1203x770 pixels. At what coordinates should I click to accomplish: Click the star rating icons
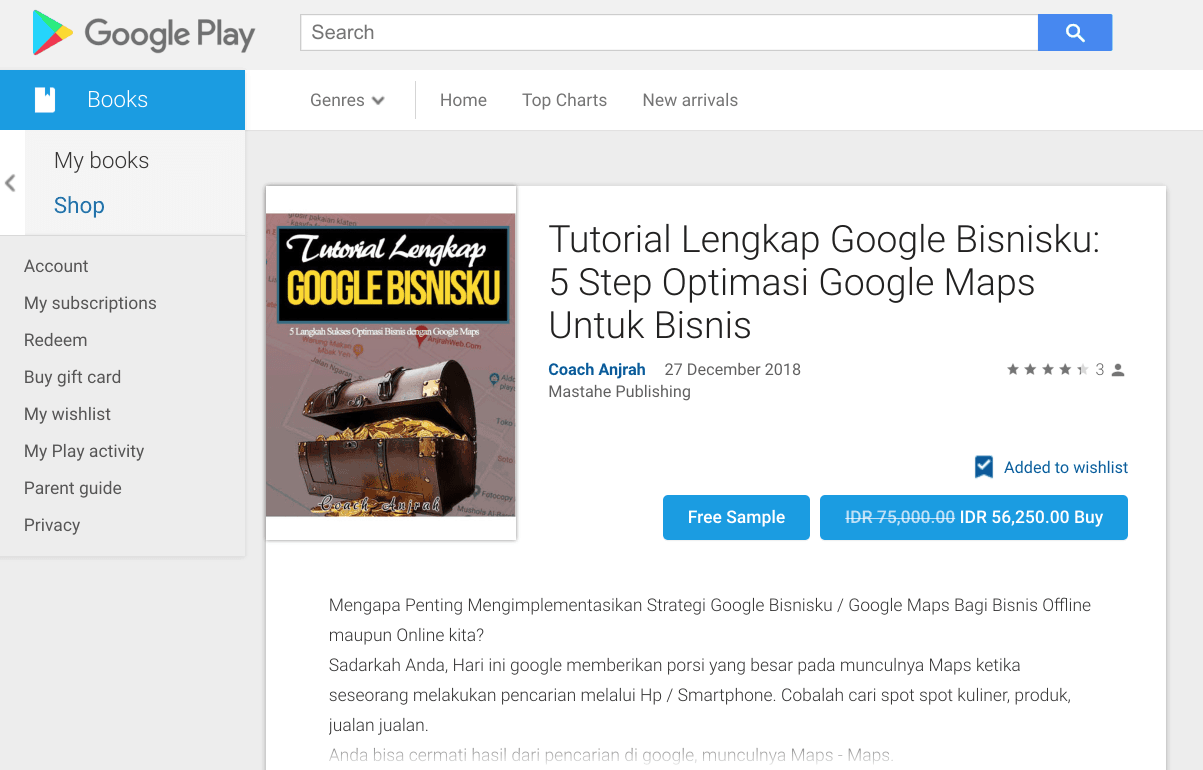[x=1047, y=370]
